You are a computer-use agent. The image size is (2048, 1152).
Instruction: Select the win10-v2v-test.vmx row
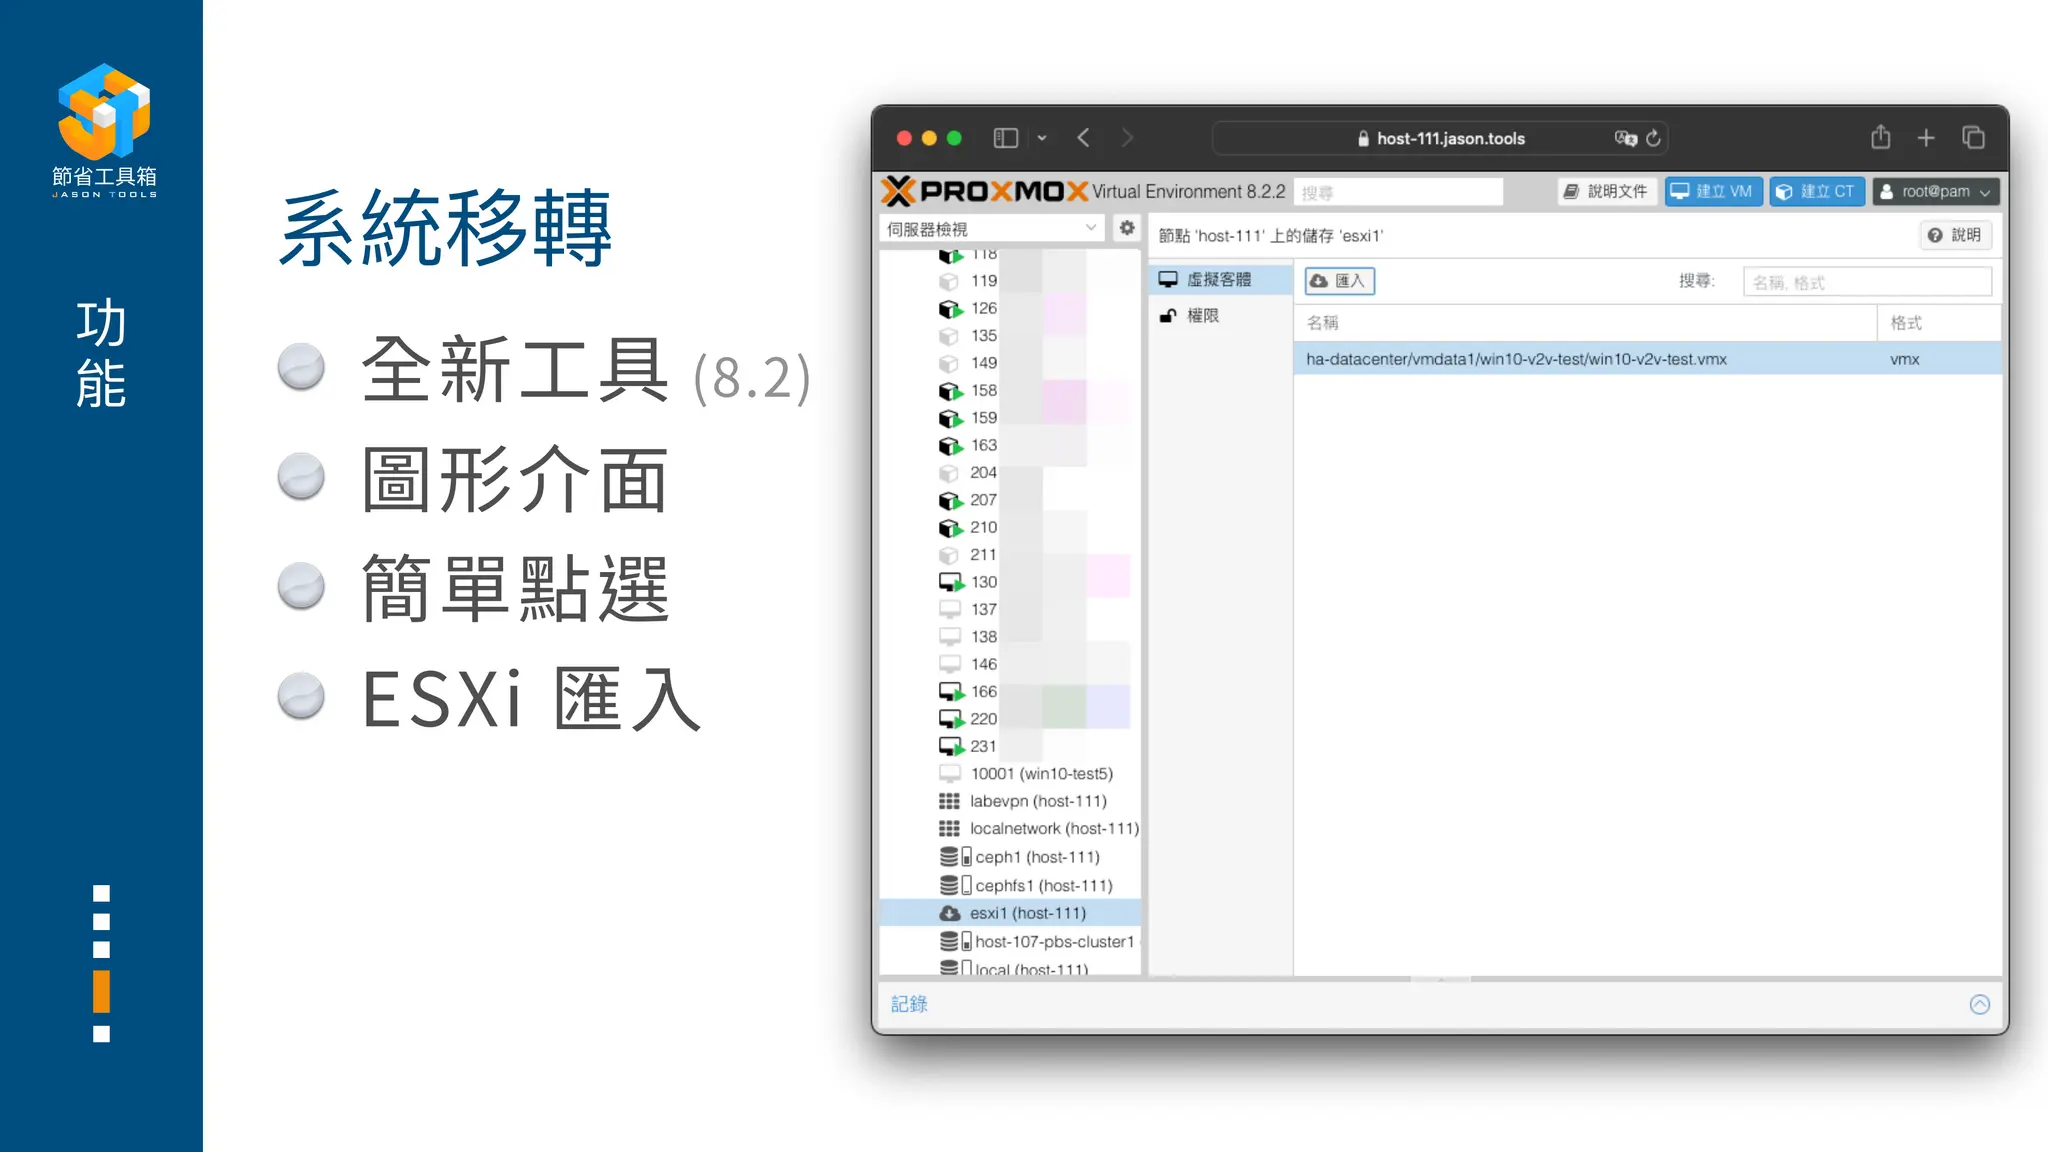(x=1647, y=359)
